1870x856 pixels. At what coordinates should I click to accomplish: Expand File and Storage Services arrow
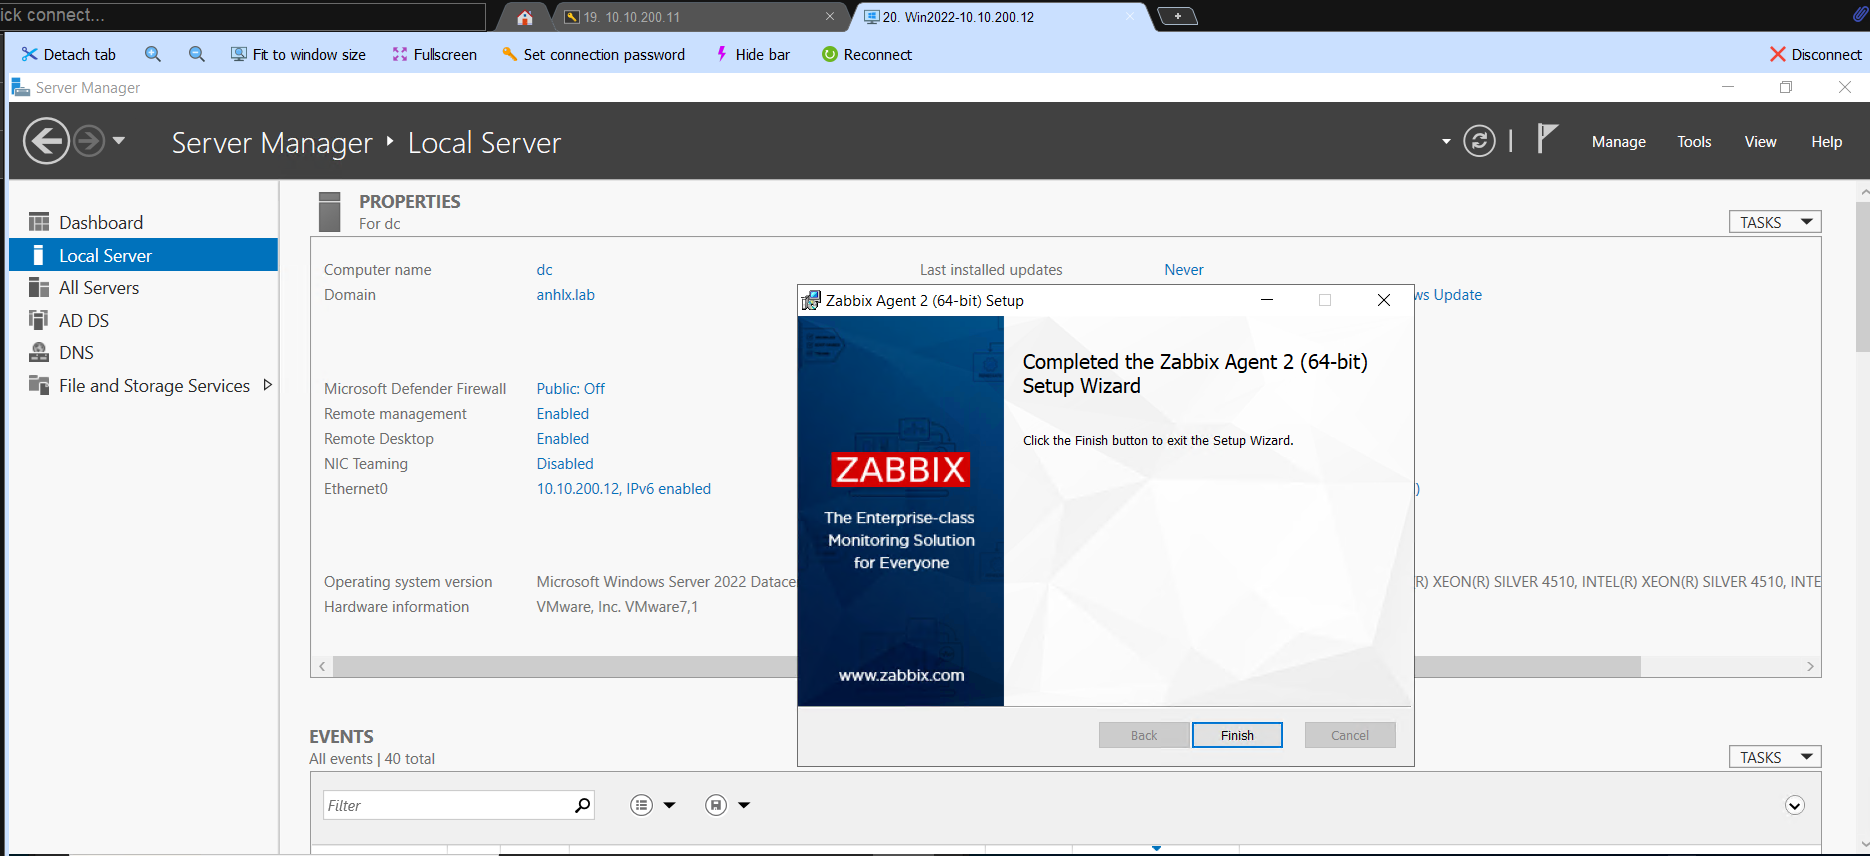click(x=267, y=385)
